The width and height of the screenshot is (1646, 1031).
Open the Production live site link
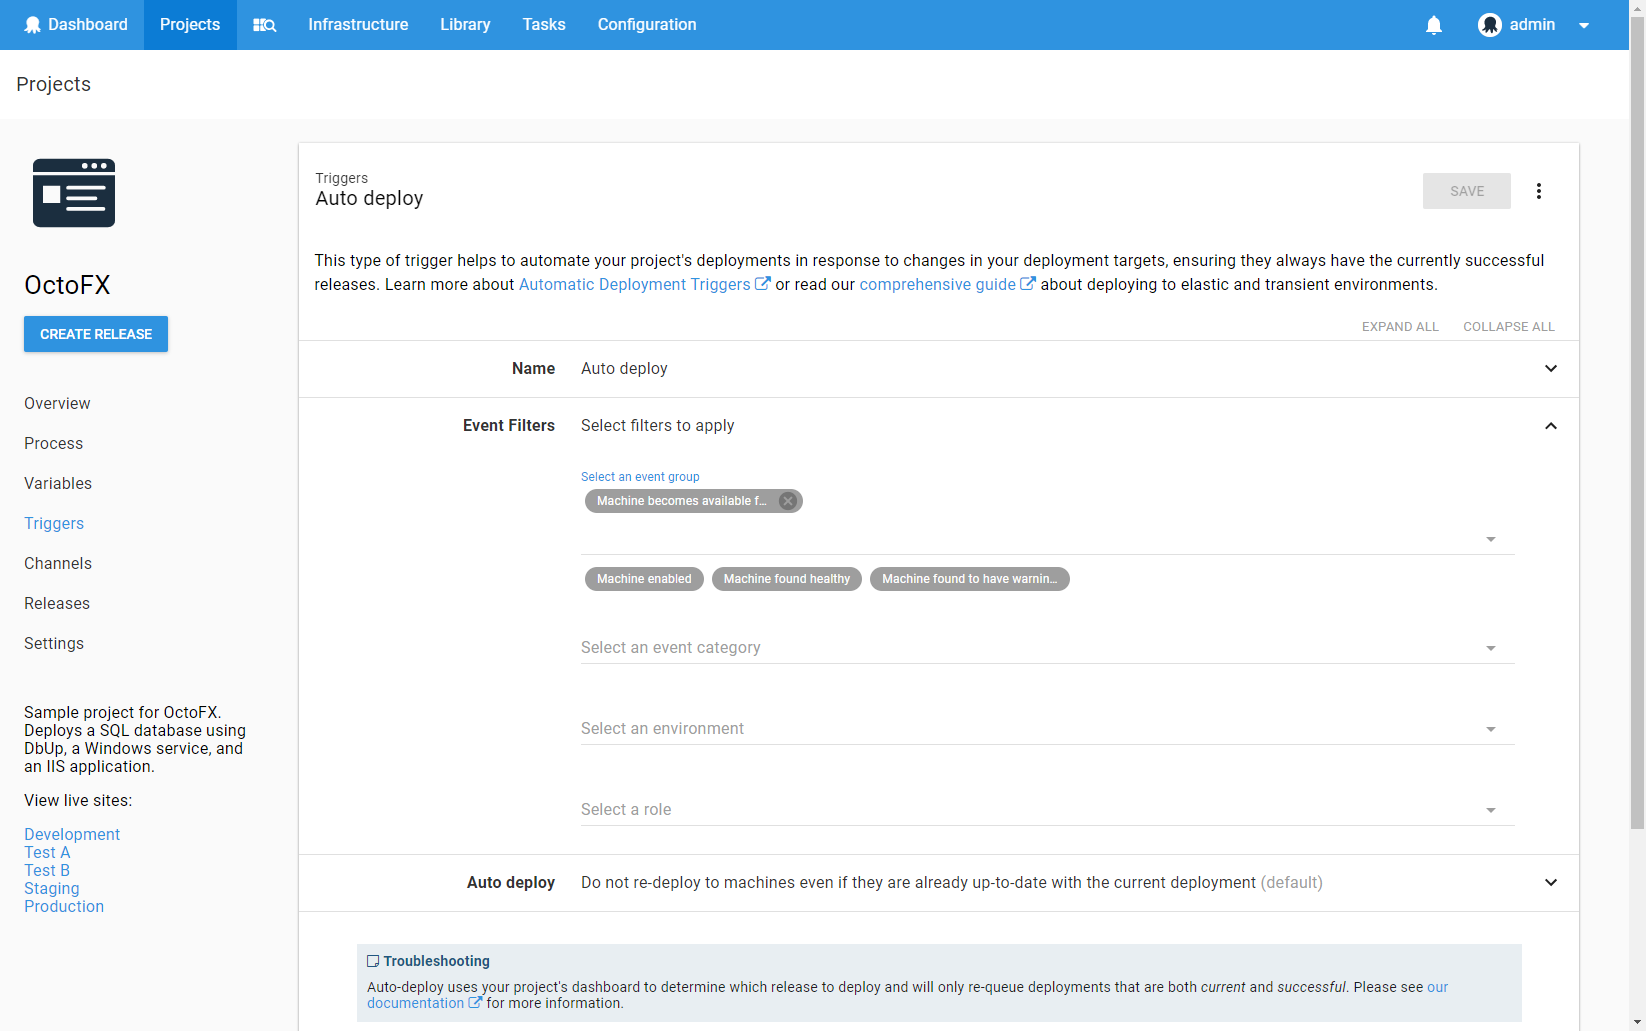click(x=64, y=907)
